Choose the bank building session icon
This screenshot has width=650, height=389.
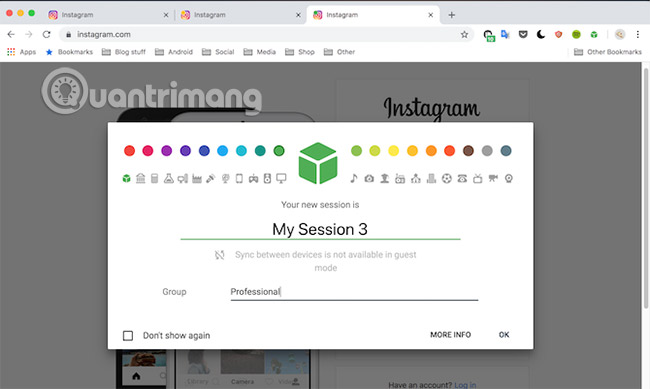pos(141,179)
